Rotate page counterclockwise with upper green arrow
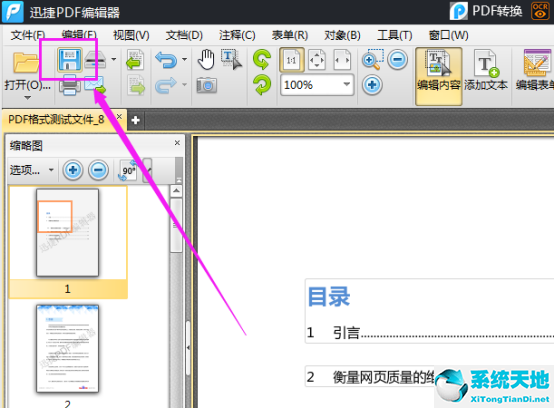The height and width of the screenshot is (408, 554). tap(262, 60)
